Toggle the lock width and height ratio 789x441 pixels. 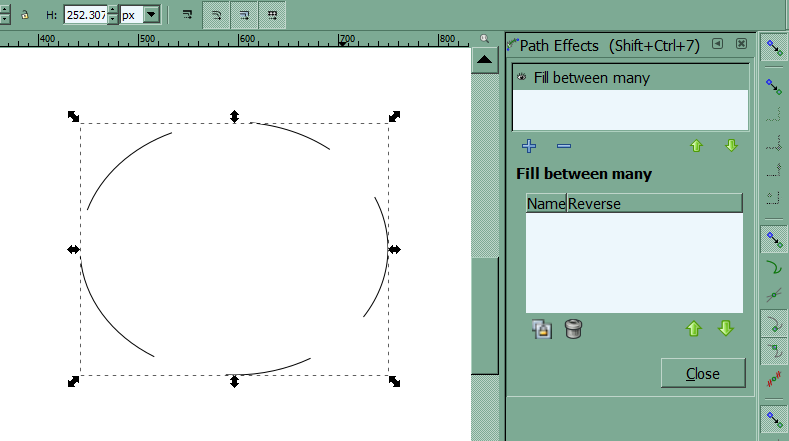click(23, 16)
